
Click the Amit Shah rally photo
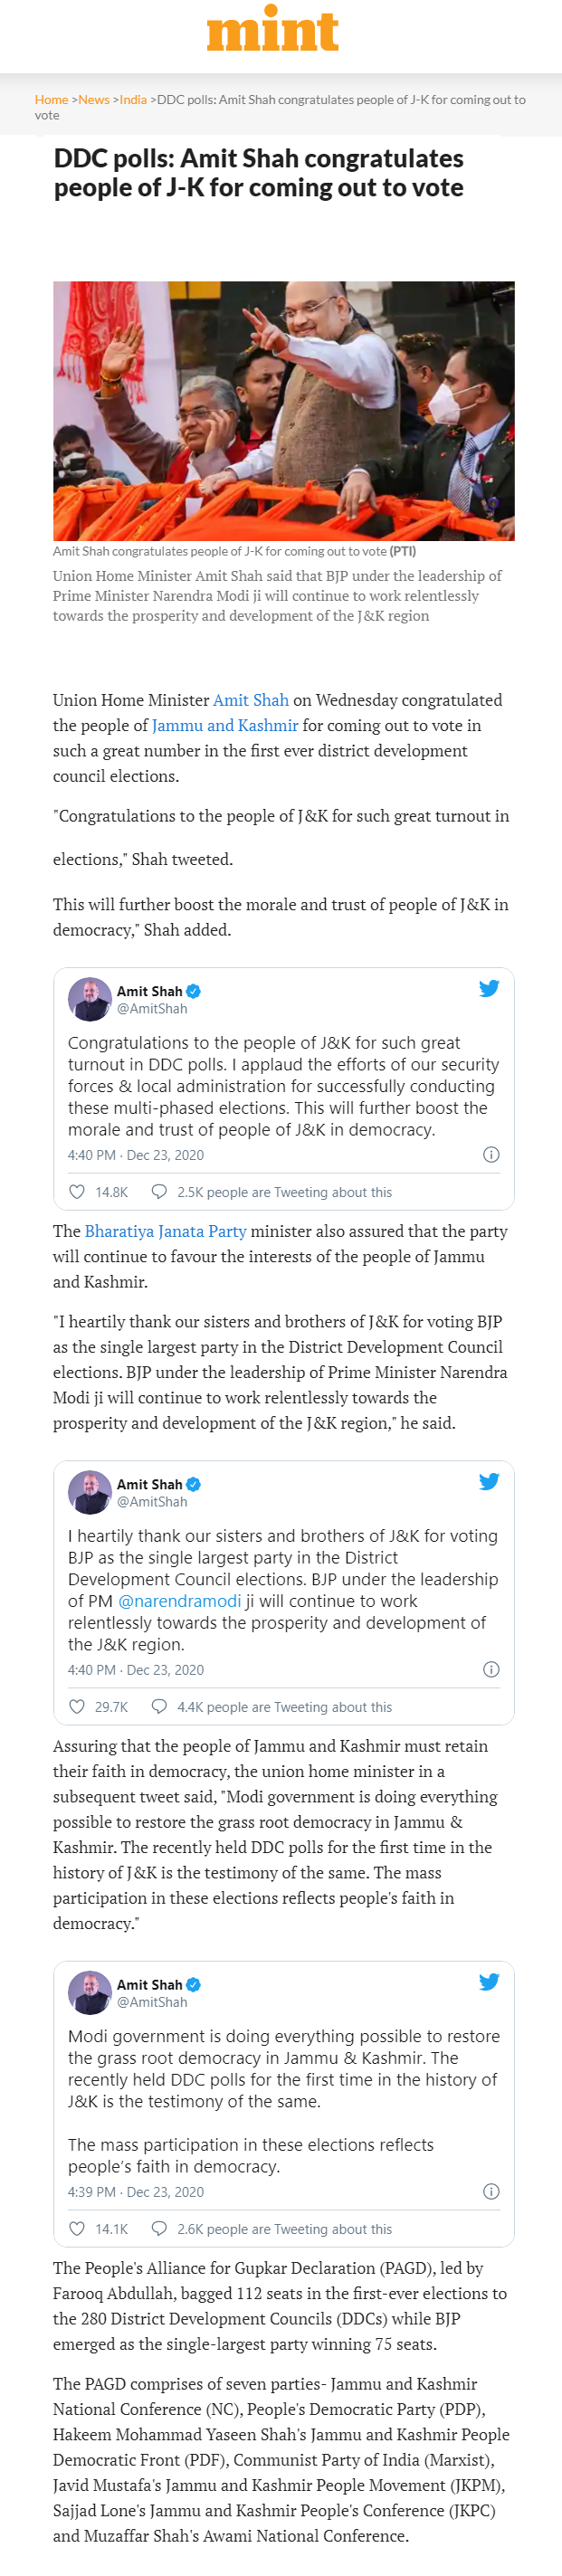[x=283, y=410]
